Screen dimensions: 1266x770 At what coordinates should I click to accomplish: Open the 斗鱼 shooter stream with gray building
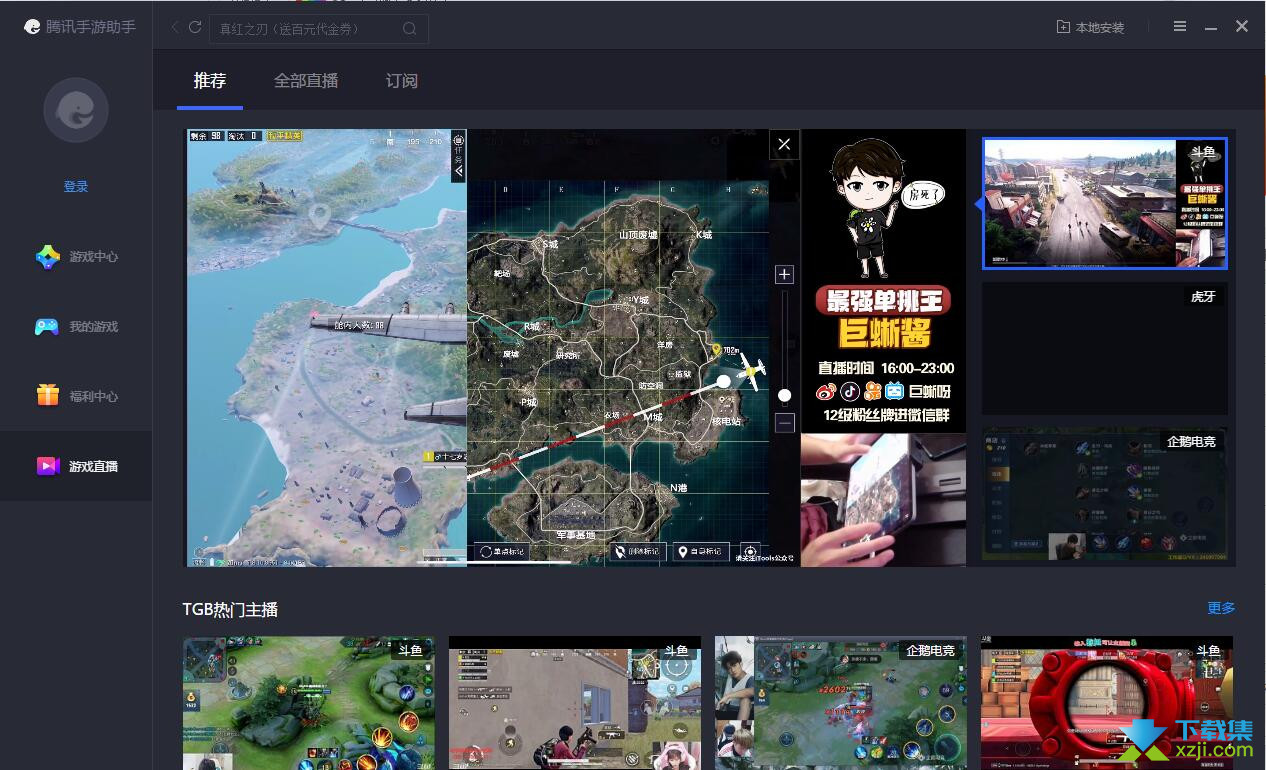tap(575, 703)
